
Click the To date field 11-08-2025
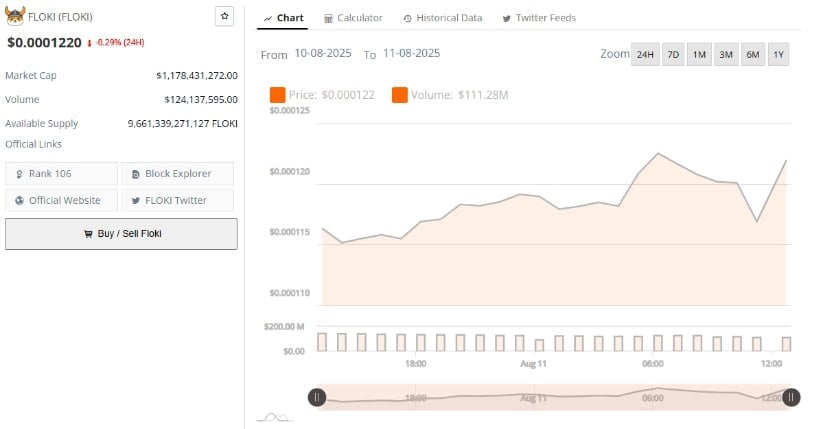click(411, 53)
